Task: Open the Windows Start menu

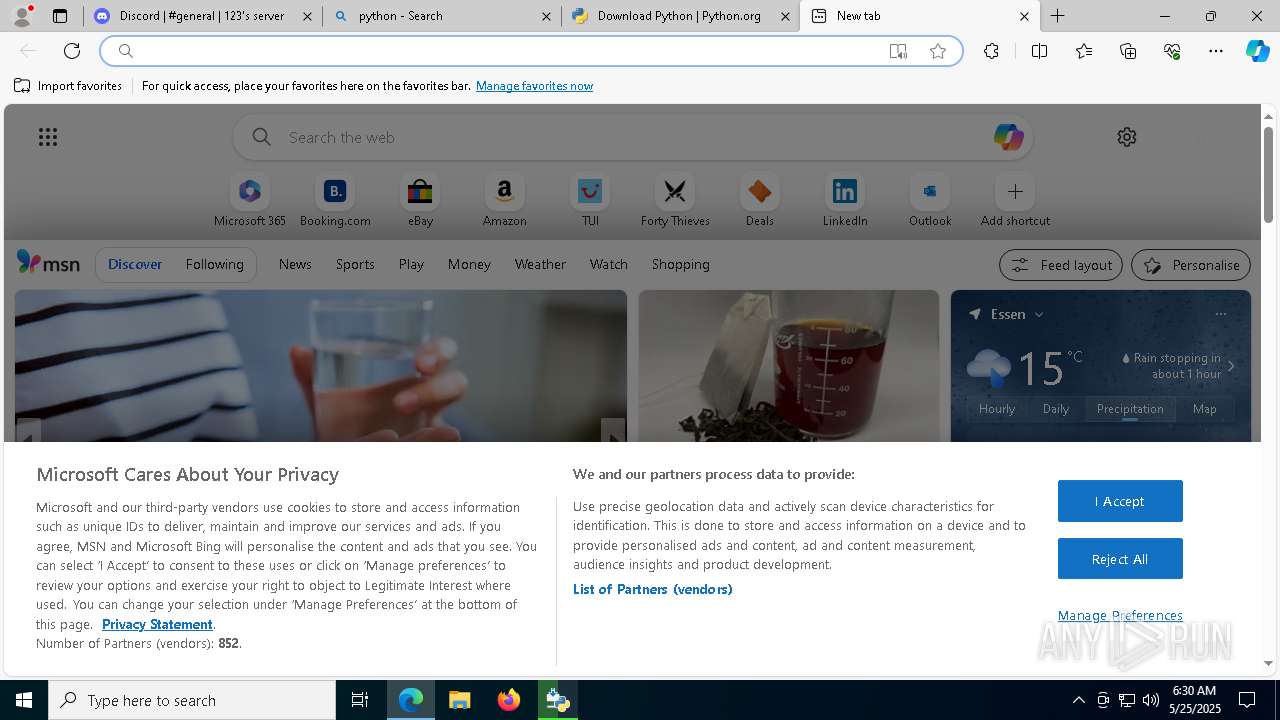Action: tap(24, 700)
